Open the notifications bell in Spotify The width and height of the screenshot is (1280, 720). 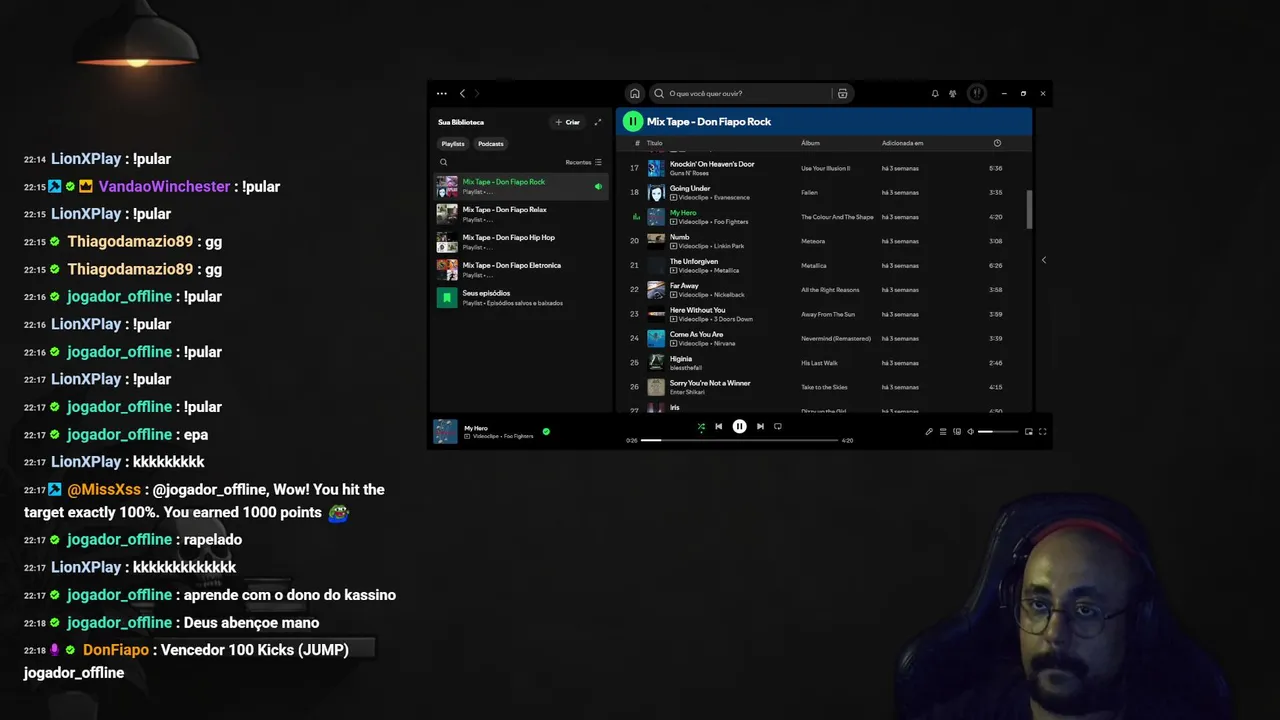coord(935,93)
